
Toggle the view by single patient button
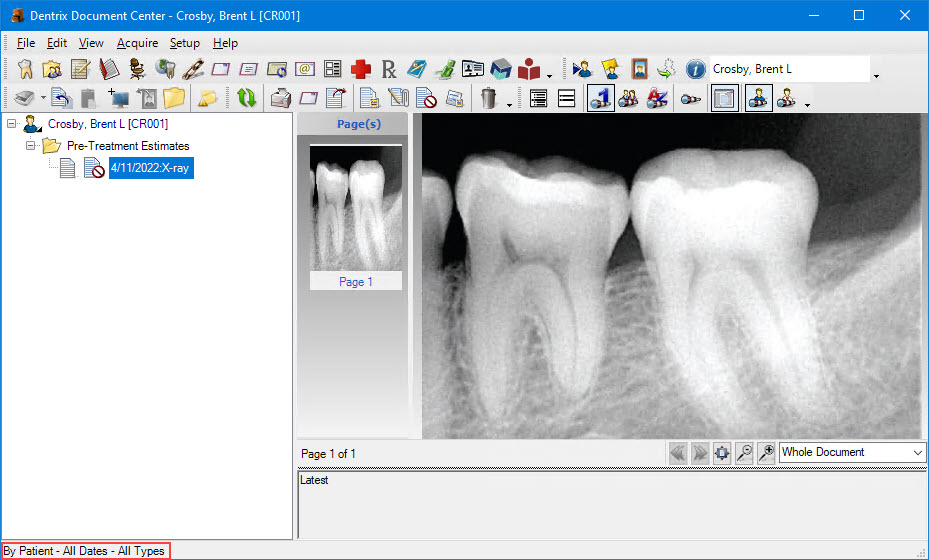coord(600,98)
